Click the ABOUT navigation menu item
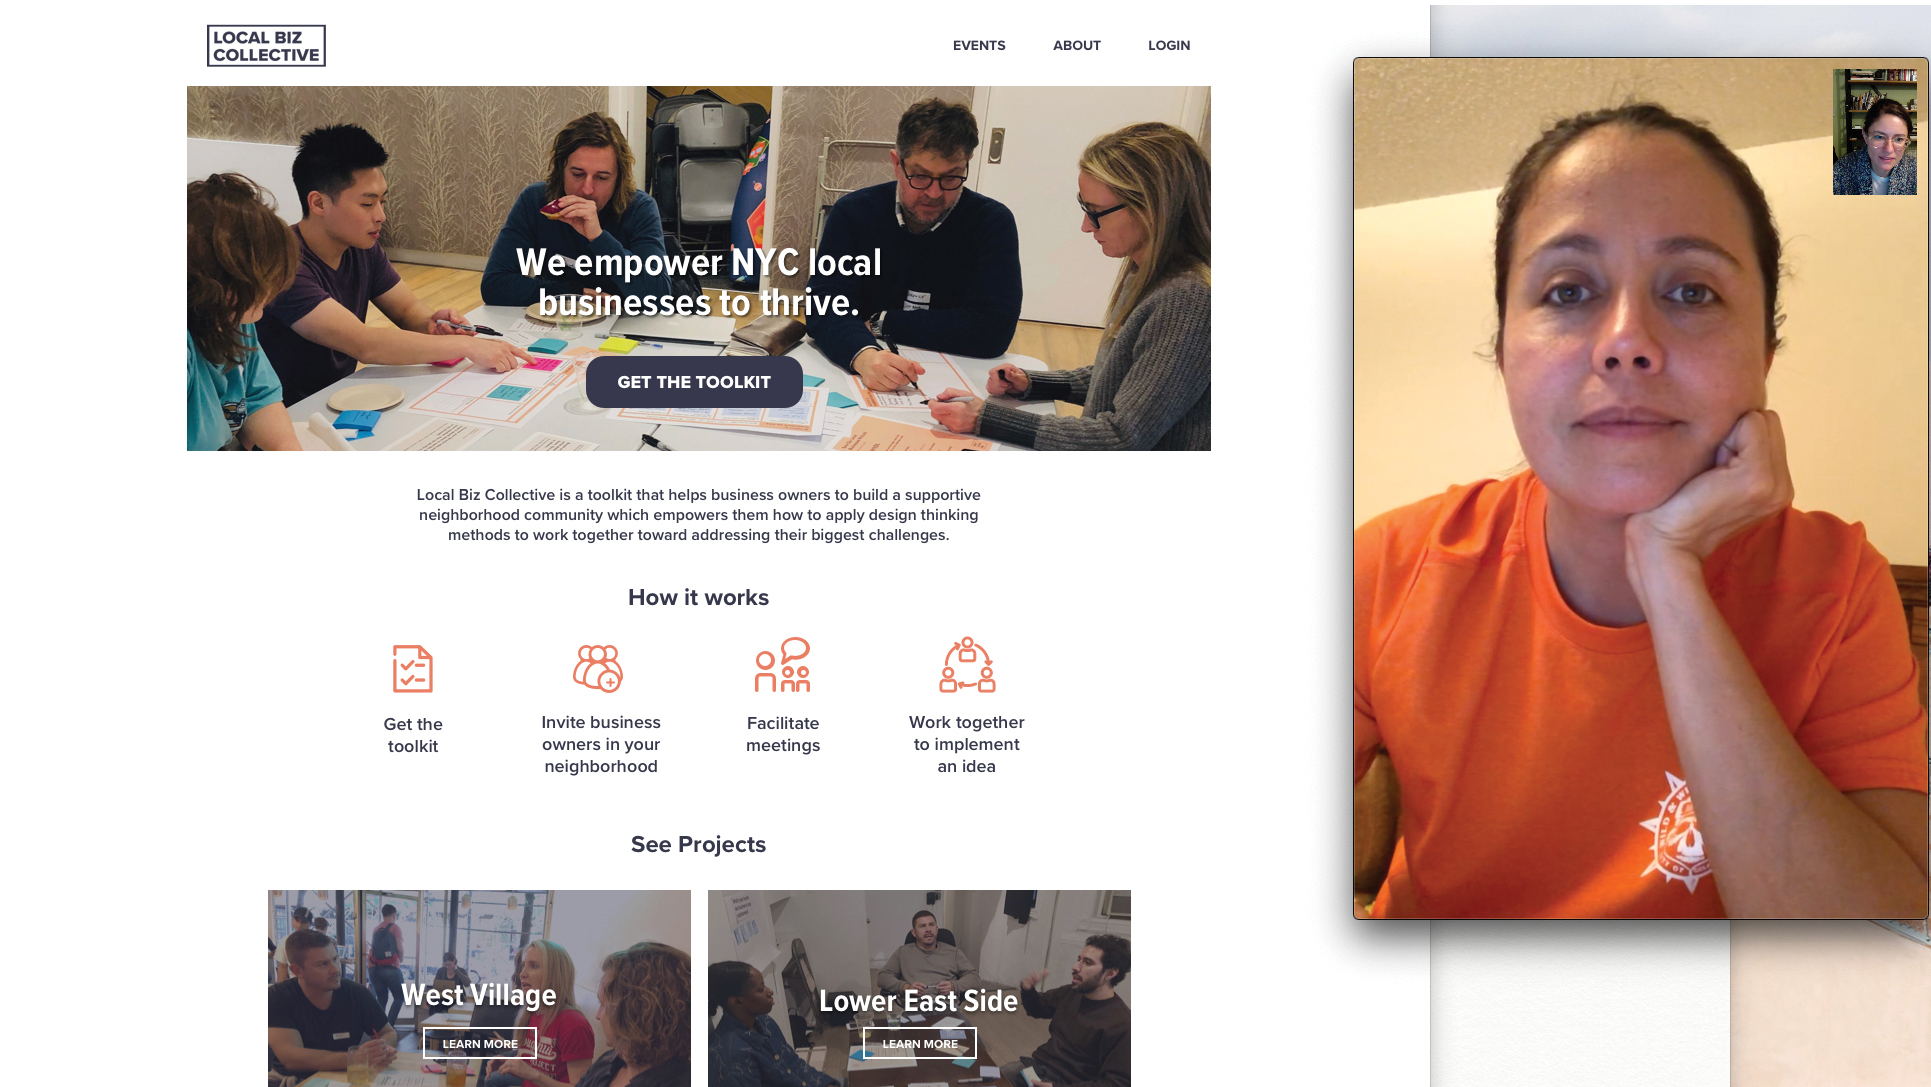1931x1087 pixels. [x=1076, y=45]
